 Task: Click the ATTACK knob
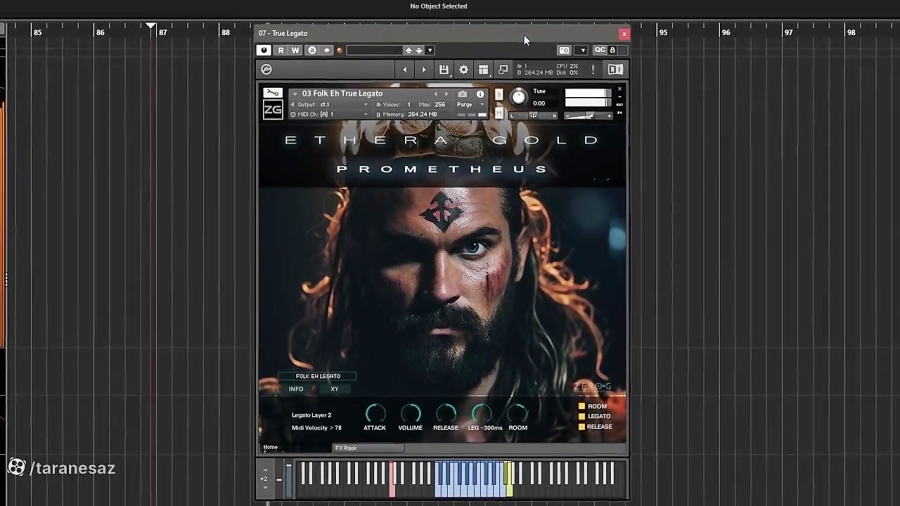pyautogui.click(x=375, y=413)
